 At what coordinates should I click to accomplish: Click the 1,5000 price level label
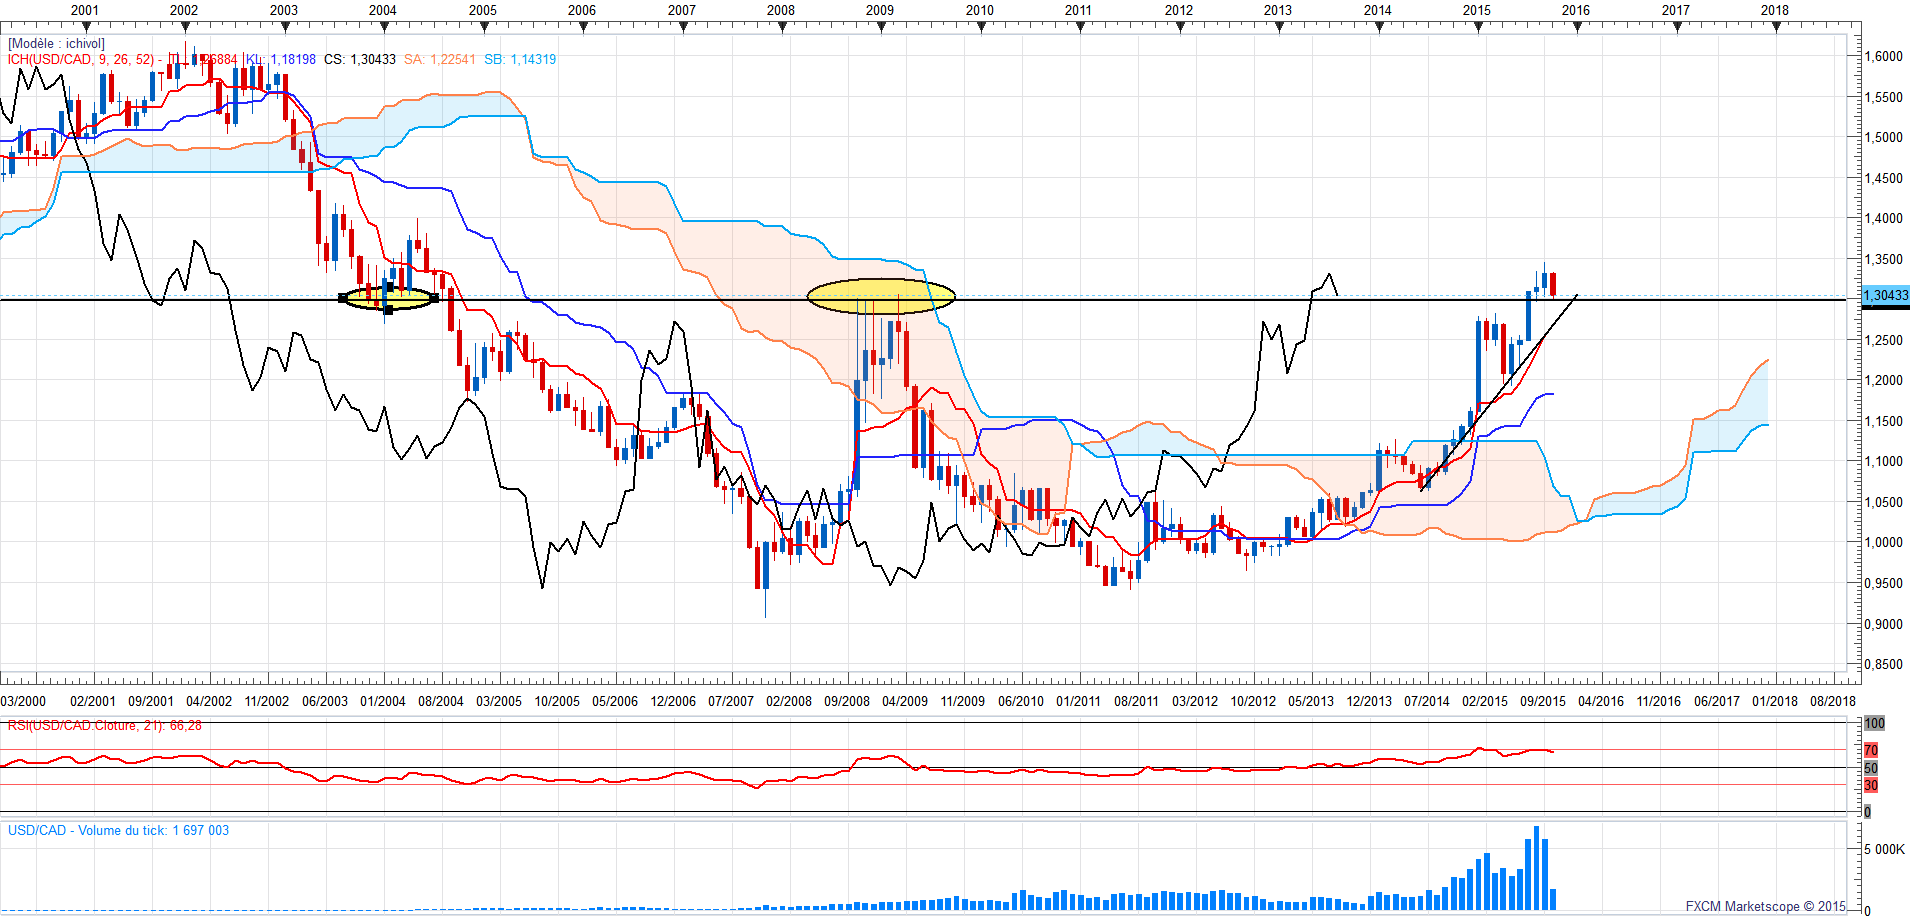tap(1884, 137)
